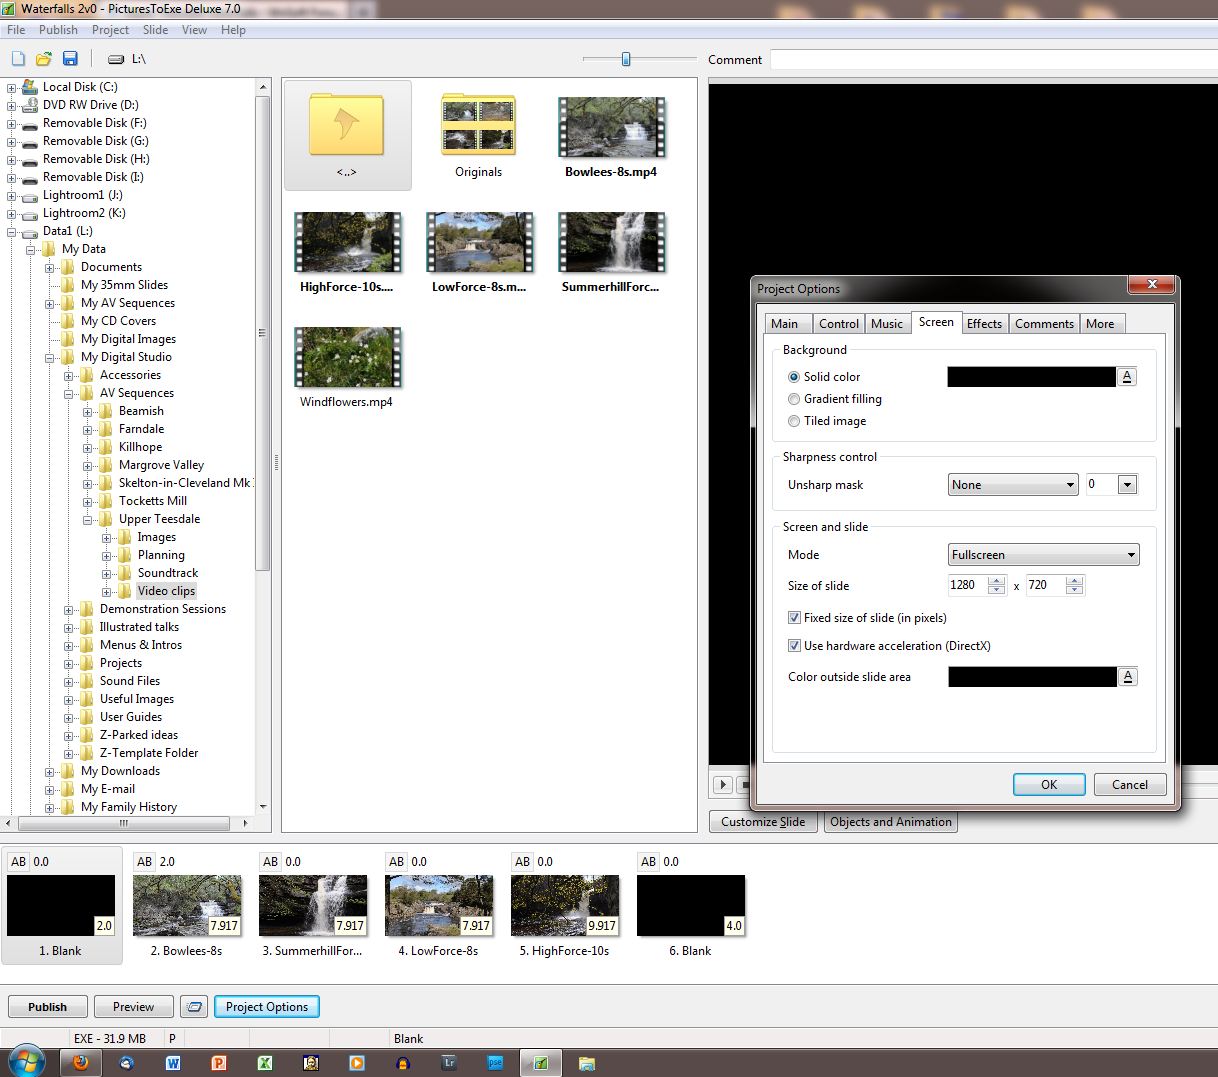Click the Save project floppy icon
Image resolution: width=1218 pixels, height=1077 pixels.
[70, 59]
